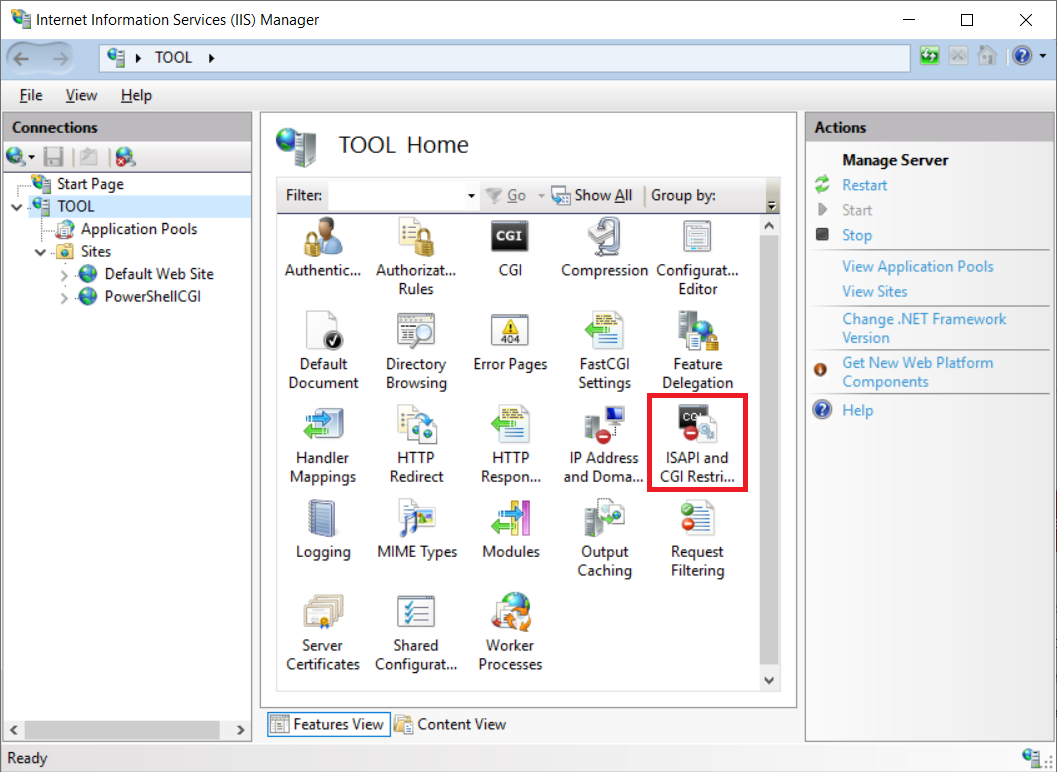Screen dimensions: 1057x772
Task: Click the home icon in address bar
Action: [987, 56]
